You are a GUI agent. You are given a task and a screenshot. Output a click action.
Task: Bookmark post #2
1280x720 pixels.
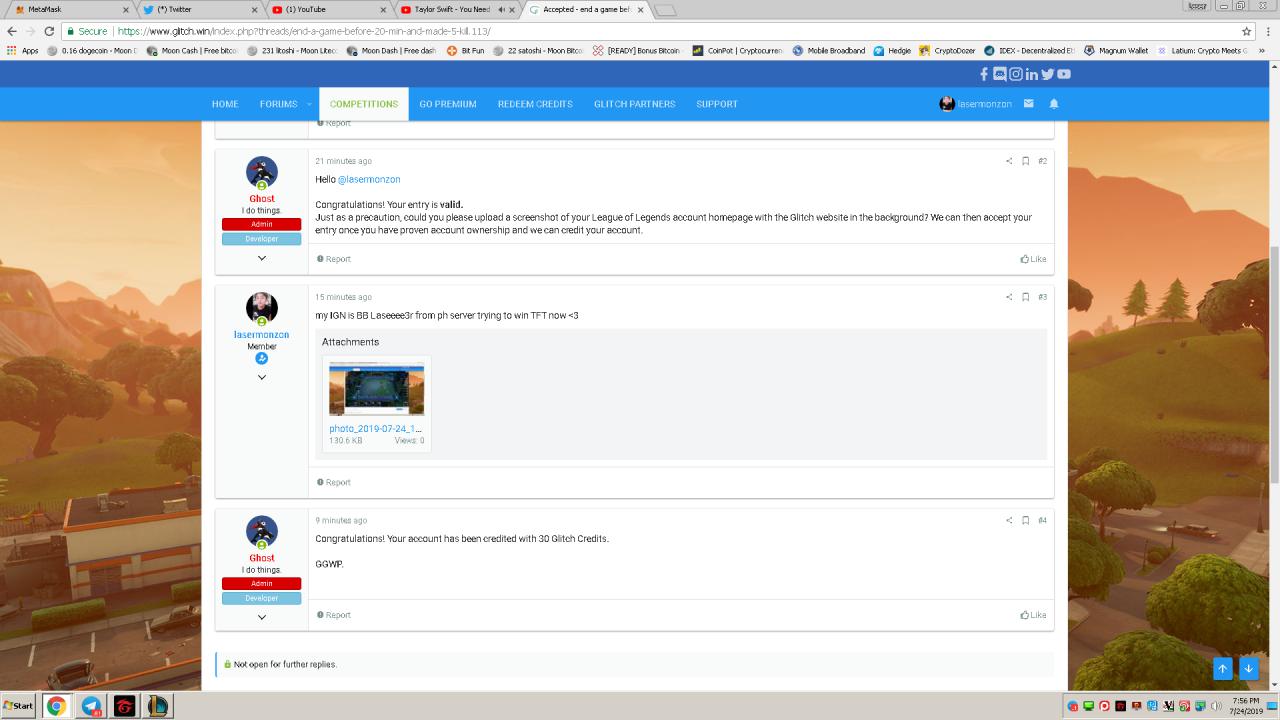(x=1025, y=161)
